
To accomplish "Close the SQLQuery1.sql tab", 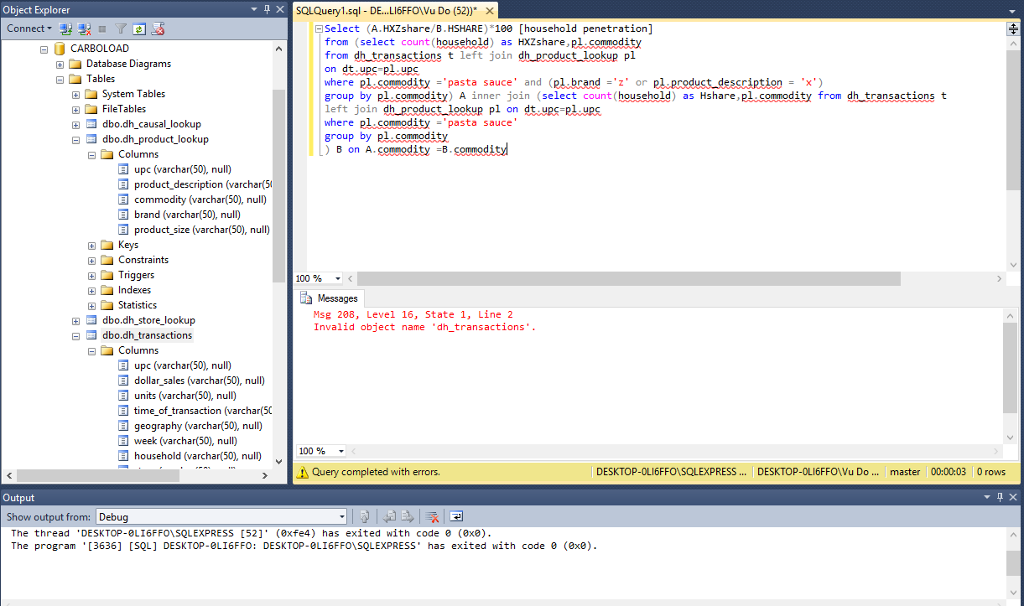I will pyautogui.click(x=489, y=10).
